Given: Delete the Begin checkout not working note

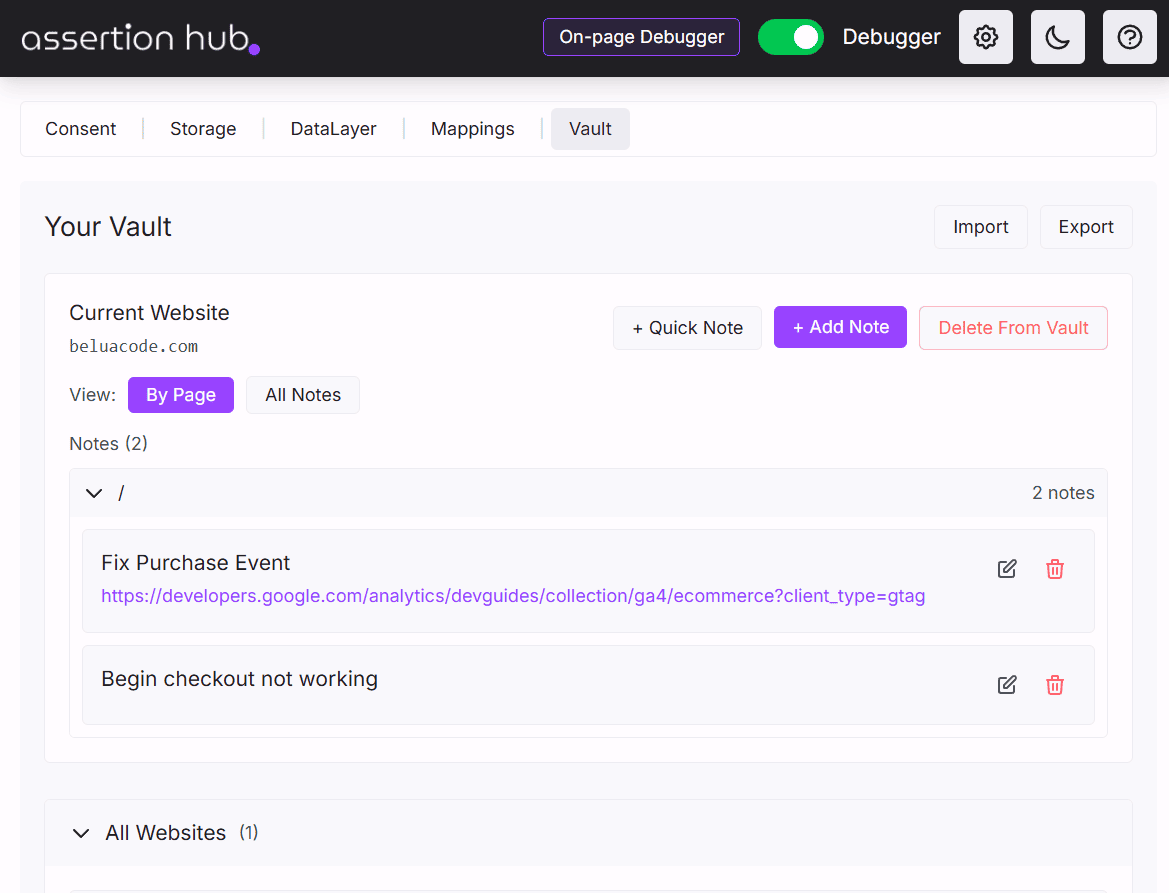Looking at the screenshot, I should pos(1054,685).
